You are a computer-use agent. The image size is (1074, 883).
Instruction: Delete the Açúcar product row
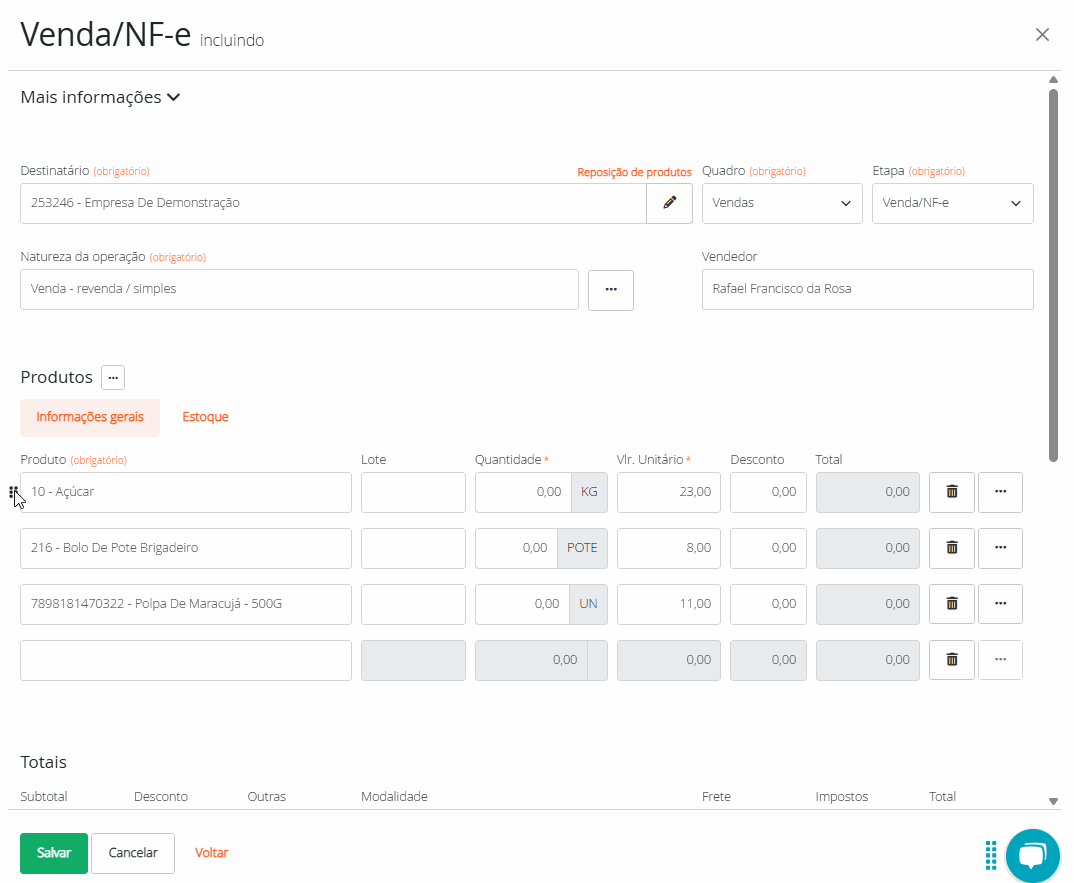(951, 492)
